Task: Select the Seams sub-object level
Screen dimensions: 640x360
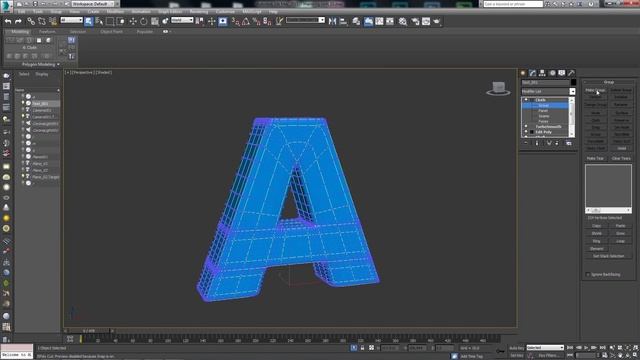Action: coord(544,116)
